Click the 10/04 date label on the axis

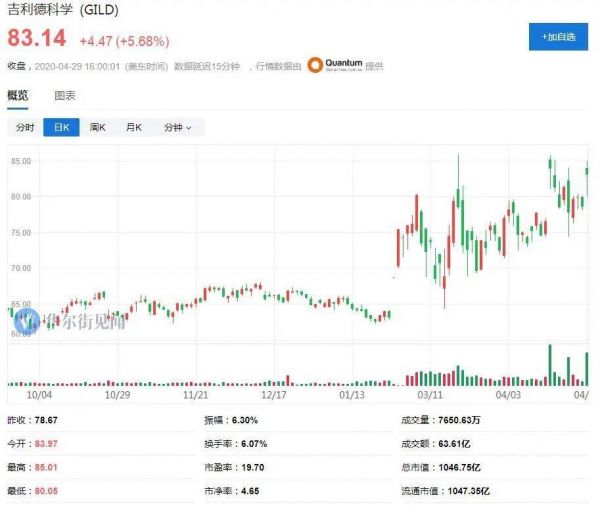tap(38, 395)
